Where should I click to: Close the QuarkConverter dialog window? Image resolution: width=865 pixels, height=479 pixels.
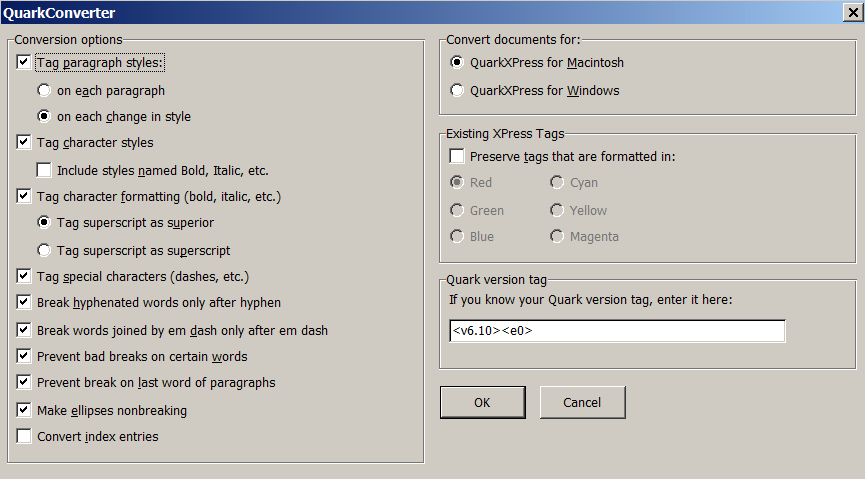coord(853,12)
